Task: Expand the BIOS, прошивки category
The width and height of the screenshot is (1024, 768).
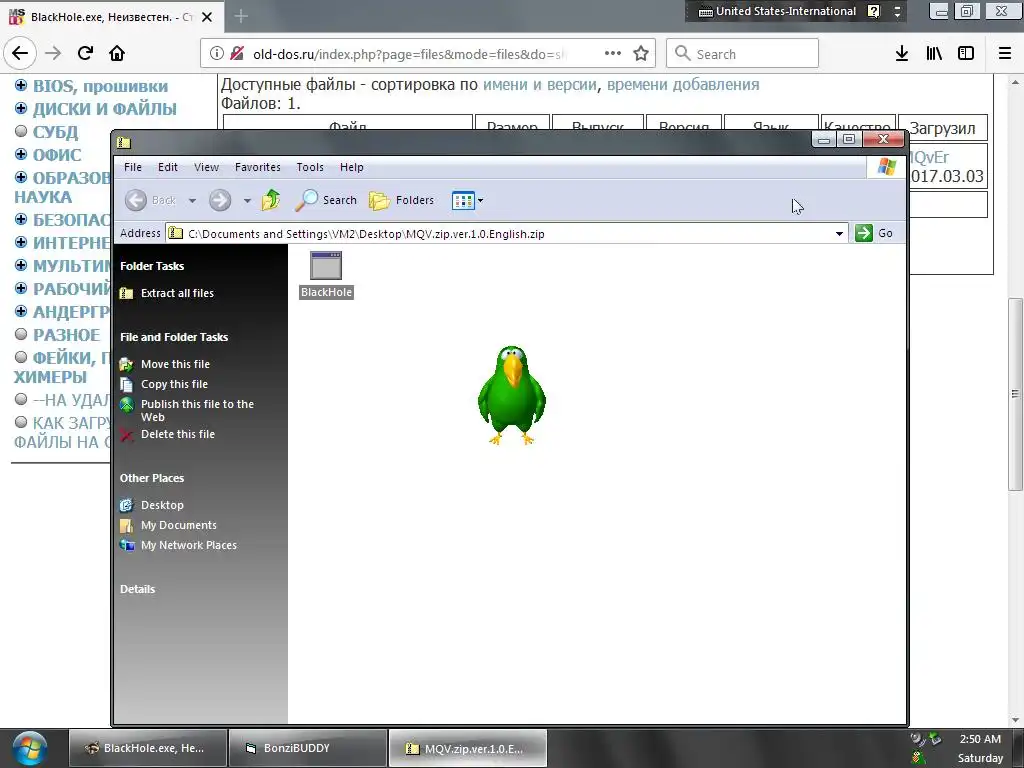Action: [21, 85]
